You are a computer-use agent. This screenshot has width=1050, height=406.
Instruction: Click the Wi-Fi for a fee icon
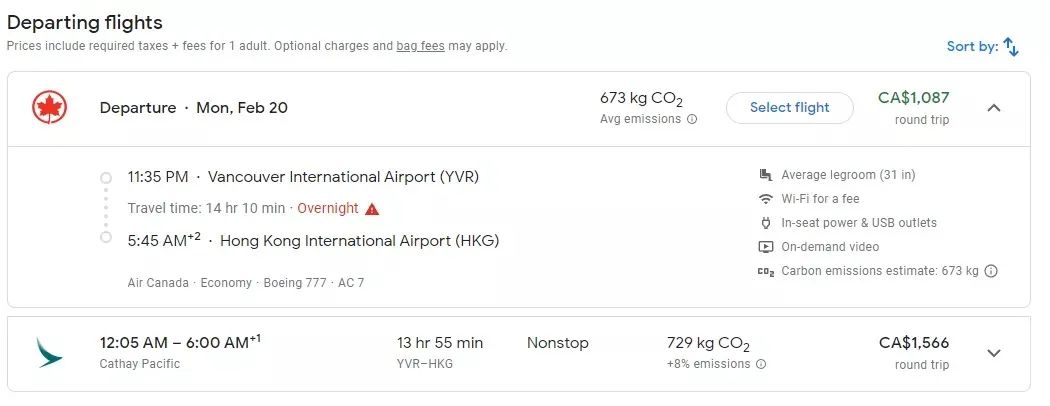pyautogui.click(x=765, y=199)
